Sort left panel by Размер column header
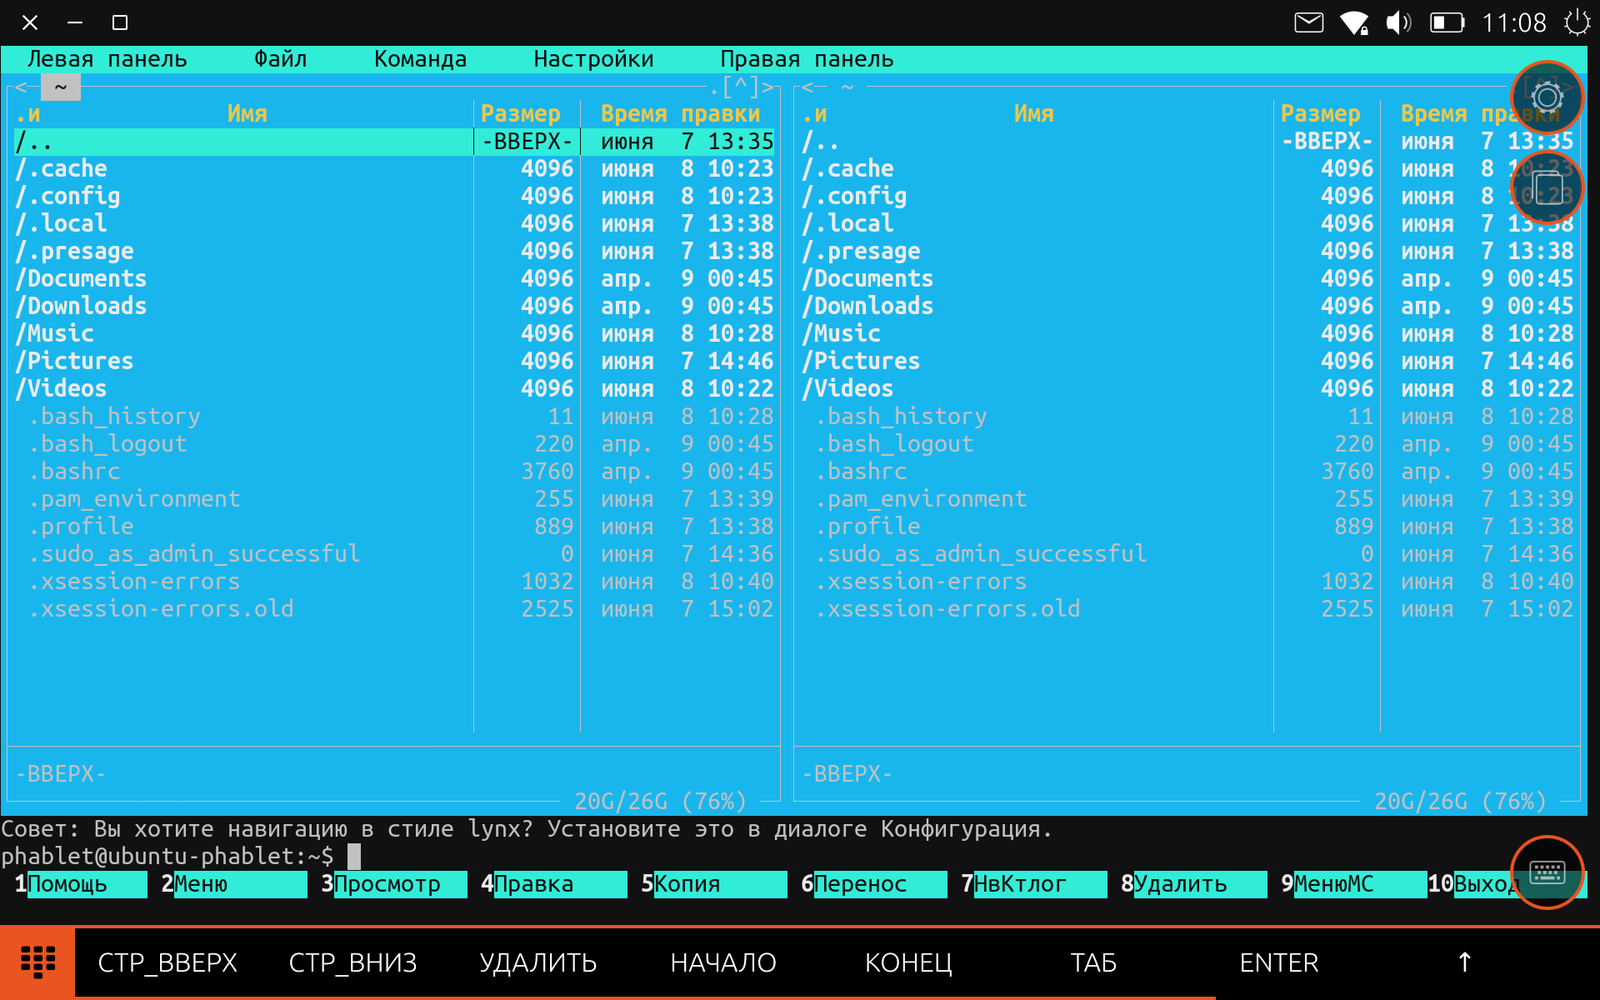 coord(520,114)
